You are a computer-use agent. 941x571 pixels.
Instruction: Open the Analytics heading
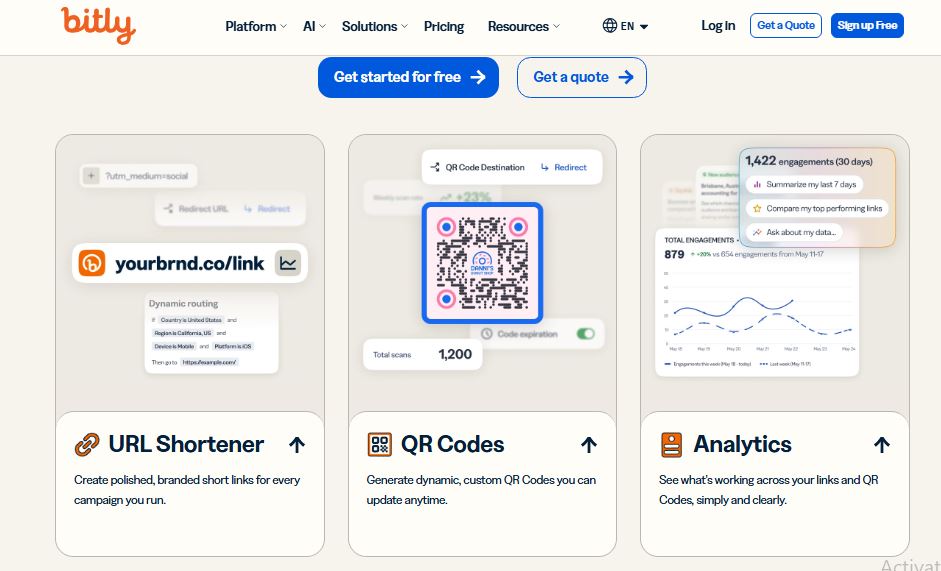[x=742, y=444]
